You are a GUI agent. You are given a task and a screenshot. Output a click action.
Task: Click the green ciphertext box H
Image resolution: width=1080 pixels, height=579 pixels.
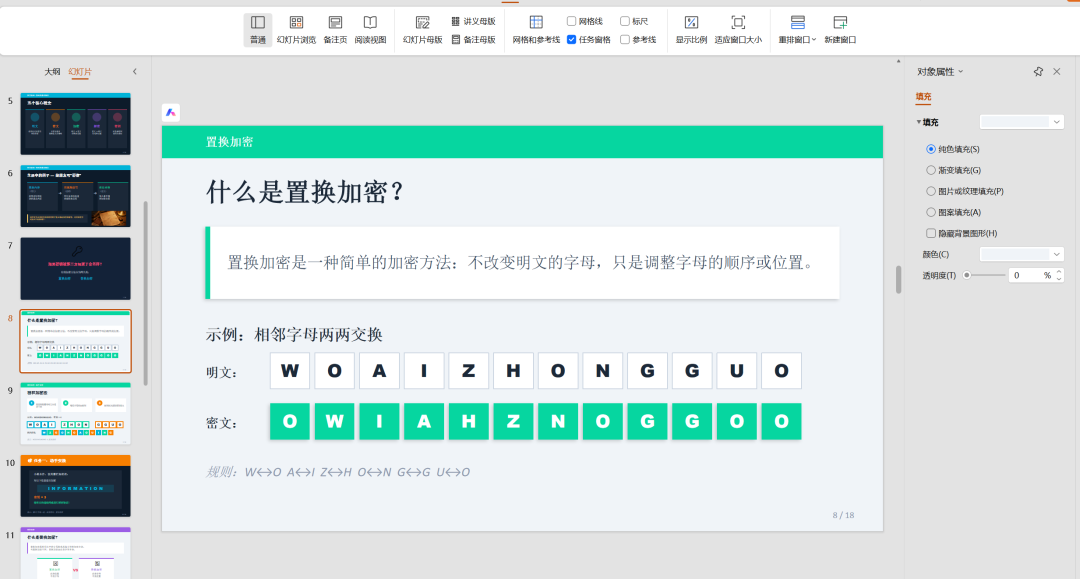[468, 421]
